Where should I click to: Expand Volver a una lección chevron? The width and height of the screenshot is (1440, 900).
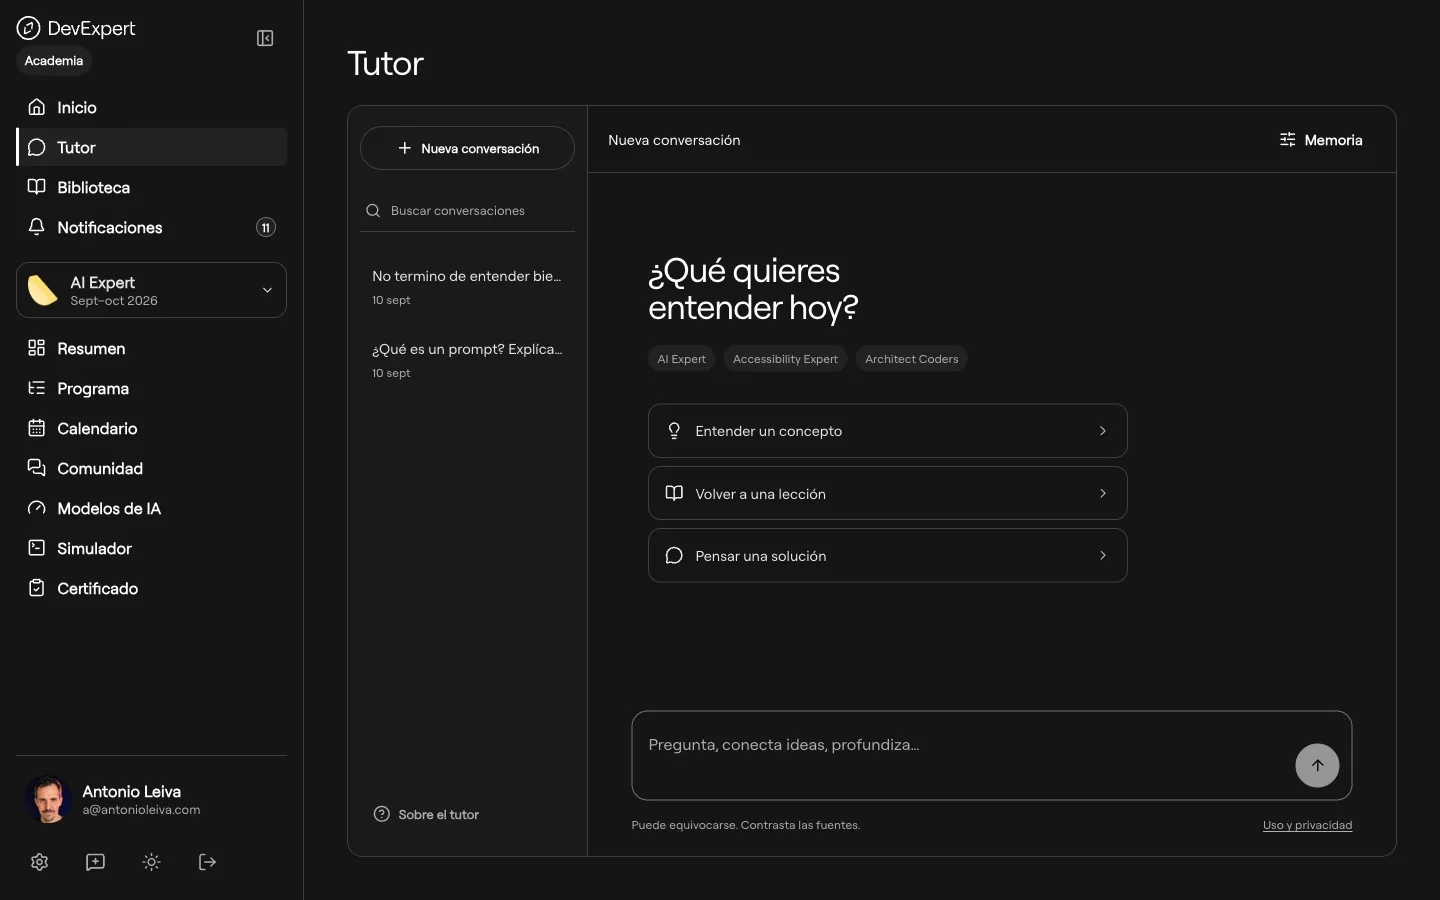(1103, 493)
